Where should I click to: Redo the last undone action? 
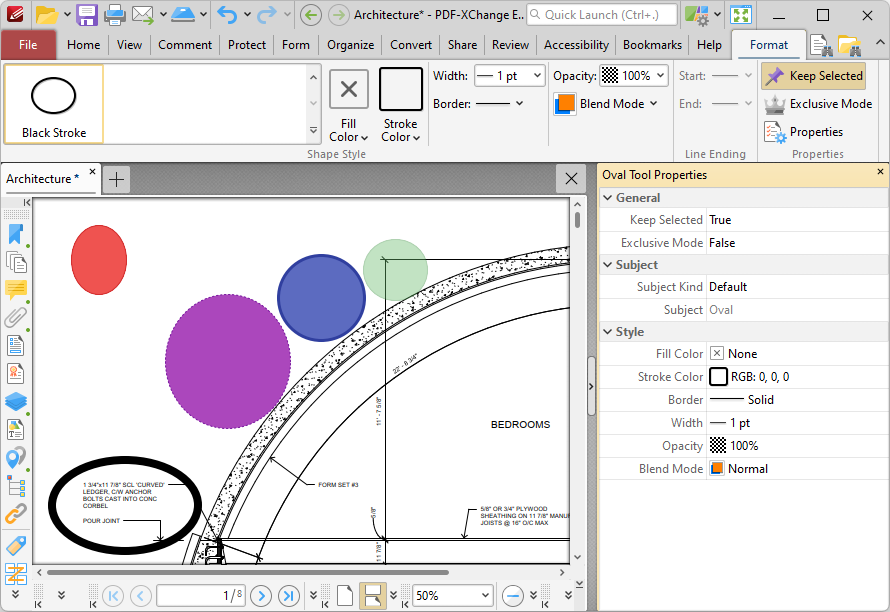coord(267,15)
